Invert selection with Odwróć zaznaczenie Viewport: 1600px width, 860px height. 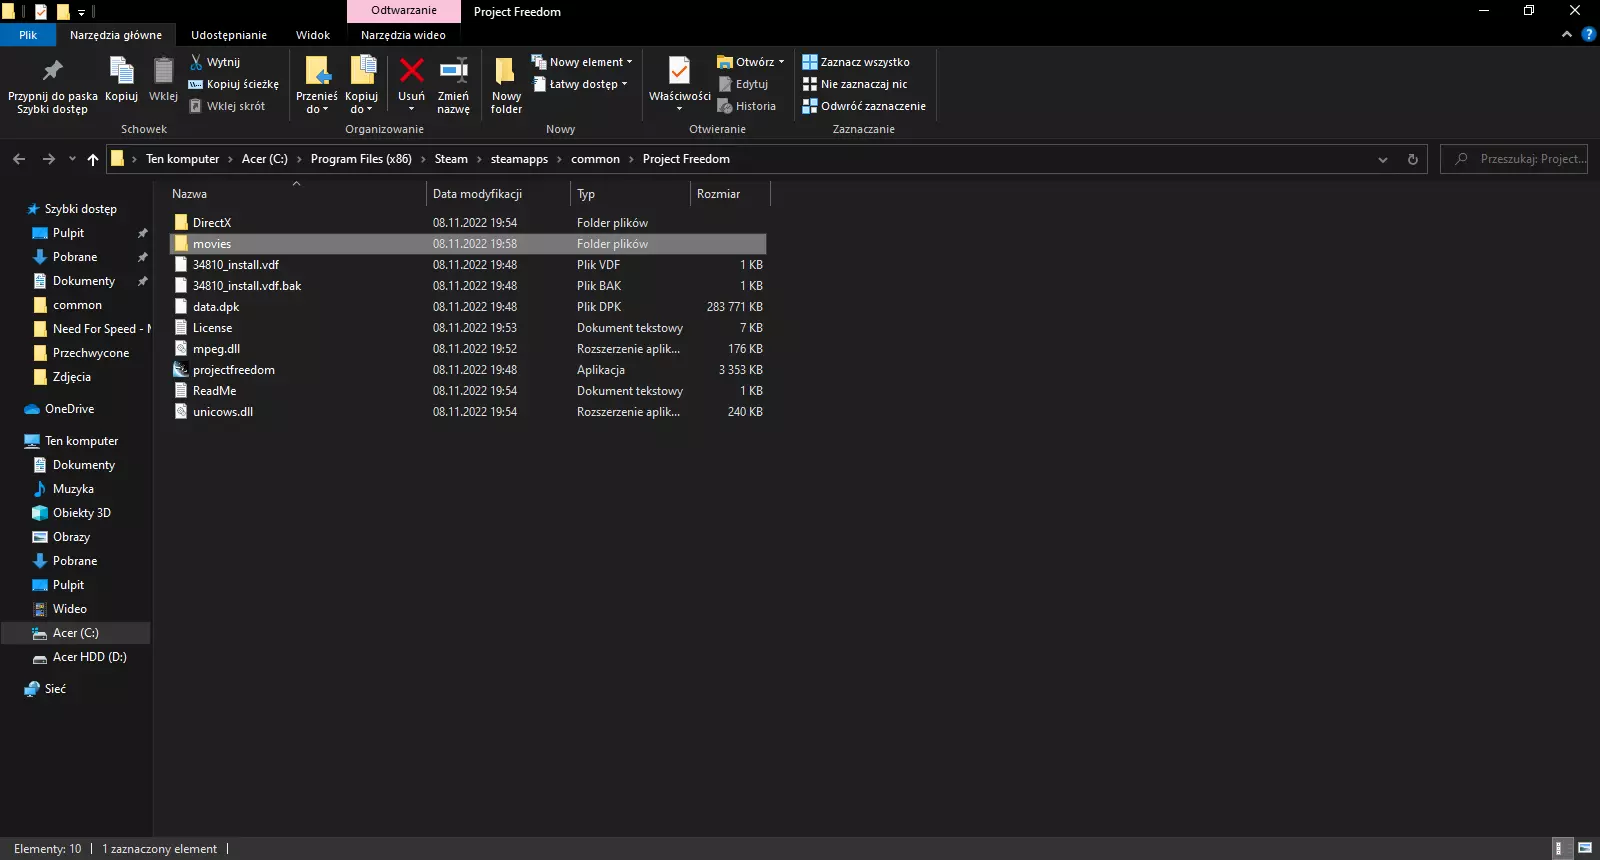(864, 106)
